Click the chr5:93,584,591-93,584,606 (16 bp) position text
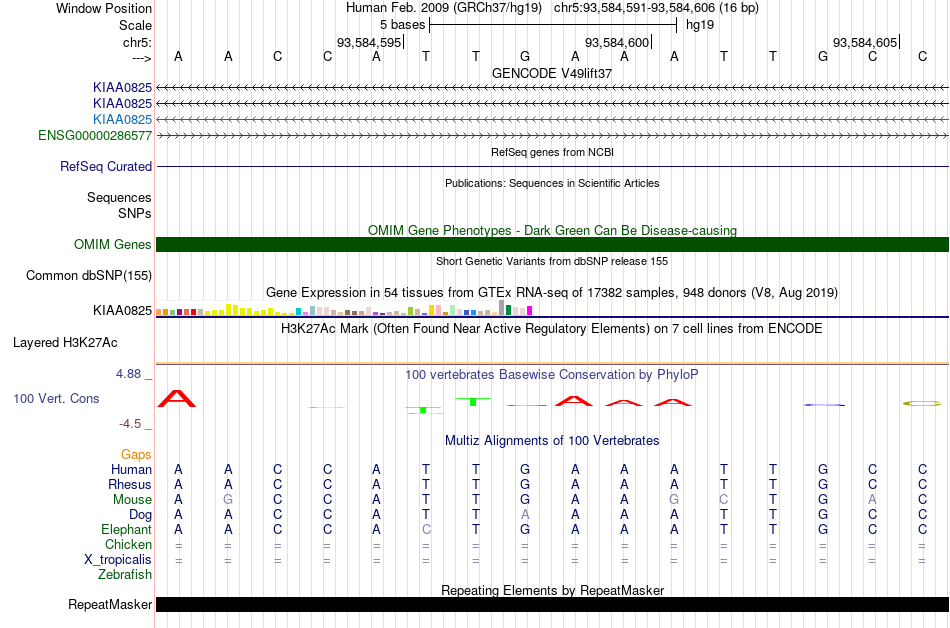 click(656, 8)
